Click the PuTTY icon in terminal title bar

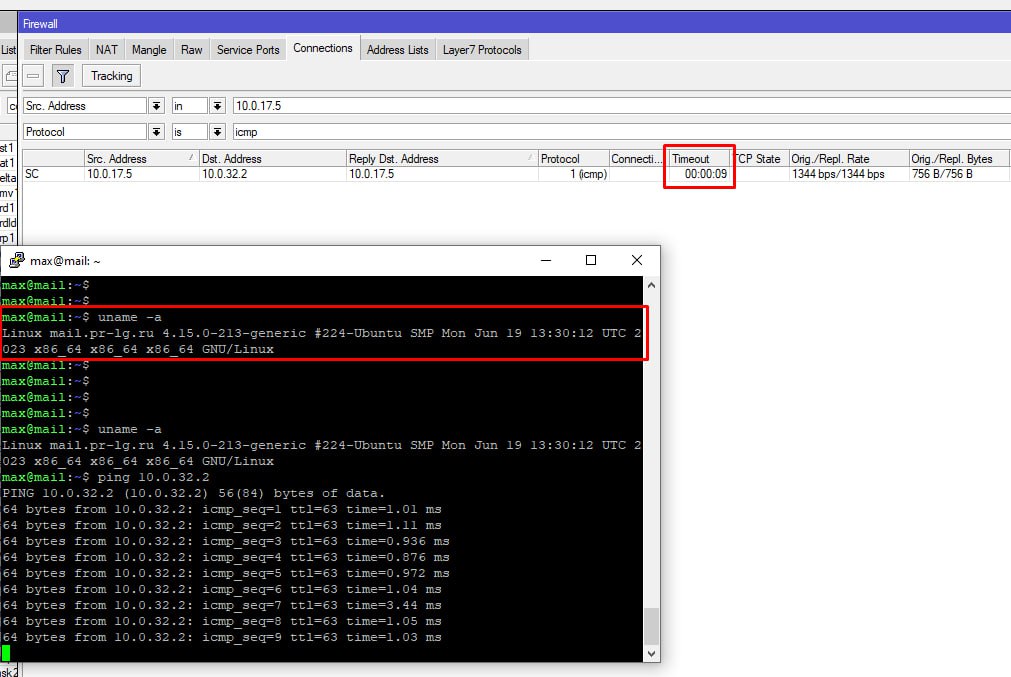tap(16, 260)
